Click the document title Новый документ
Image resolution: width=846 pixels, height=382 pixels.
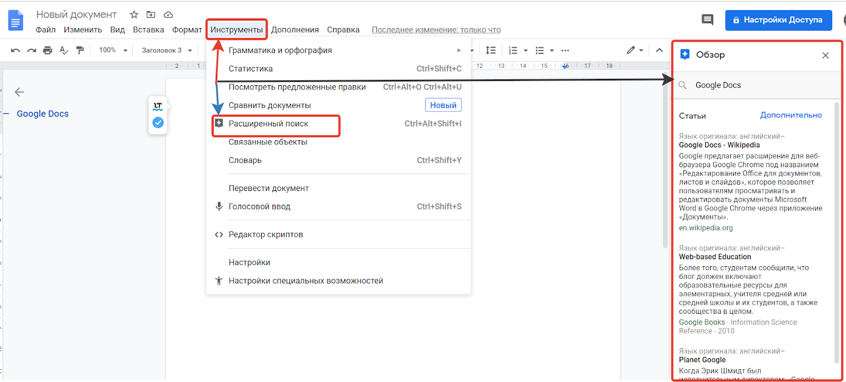tap(76, 15)
